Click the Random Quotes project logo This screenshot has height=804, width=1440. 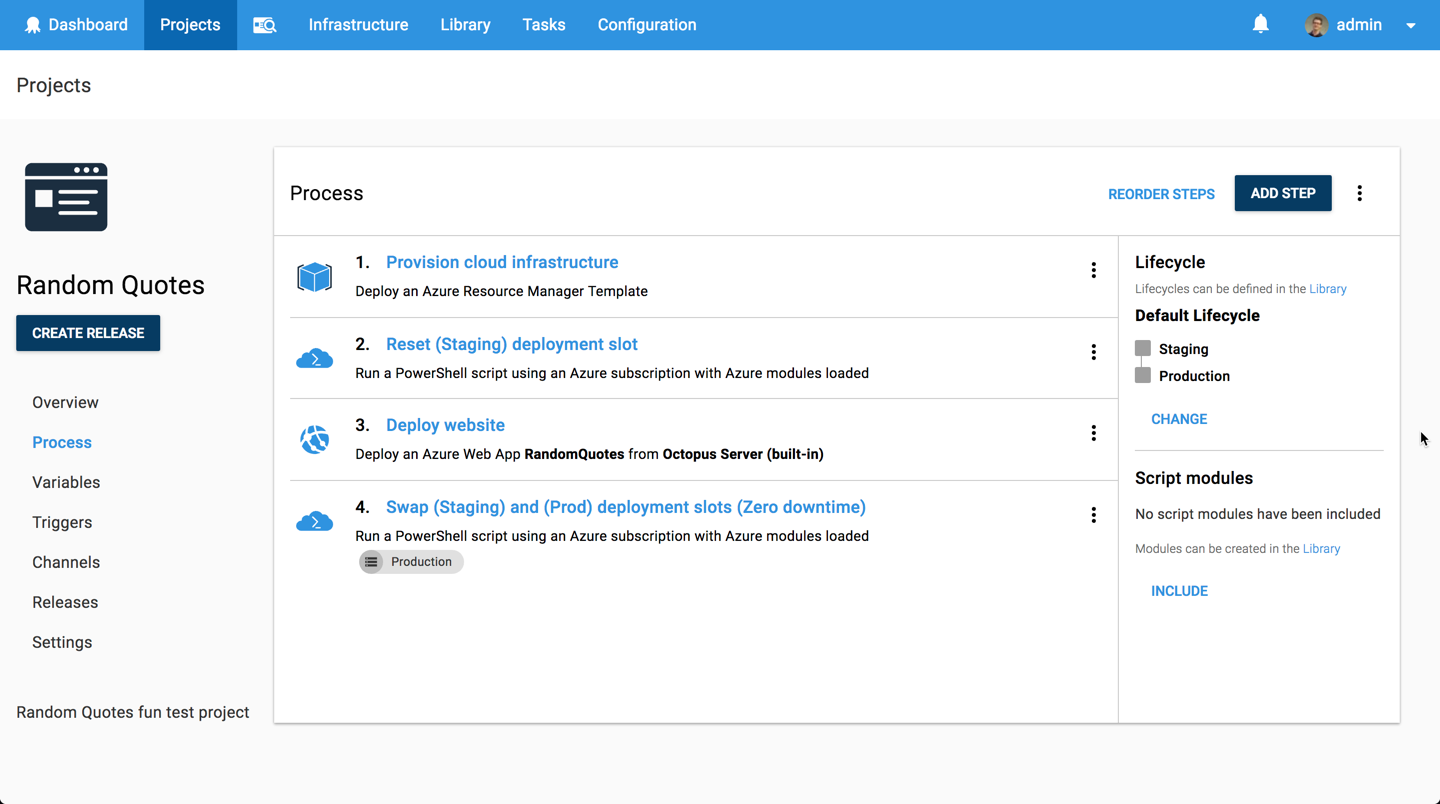[x=66, y=197]
